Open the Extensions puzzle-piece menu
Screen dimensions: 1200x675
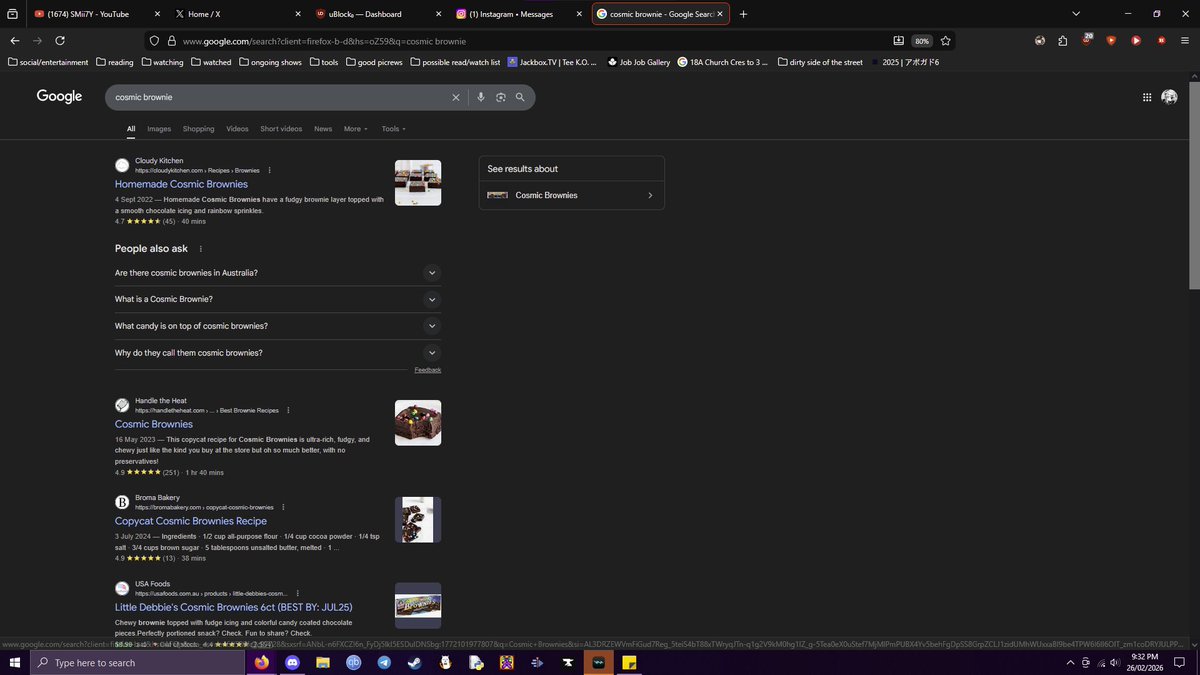tap(1062, 41)
